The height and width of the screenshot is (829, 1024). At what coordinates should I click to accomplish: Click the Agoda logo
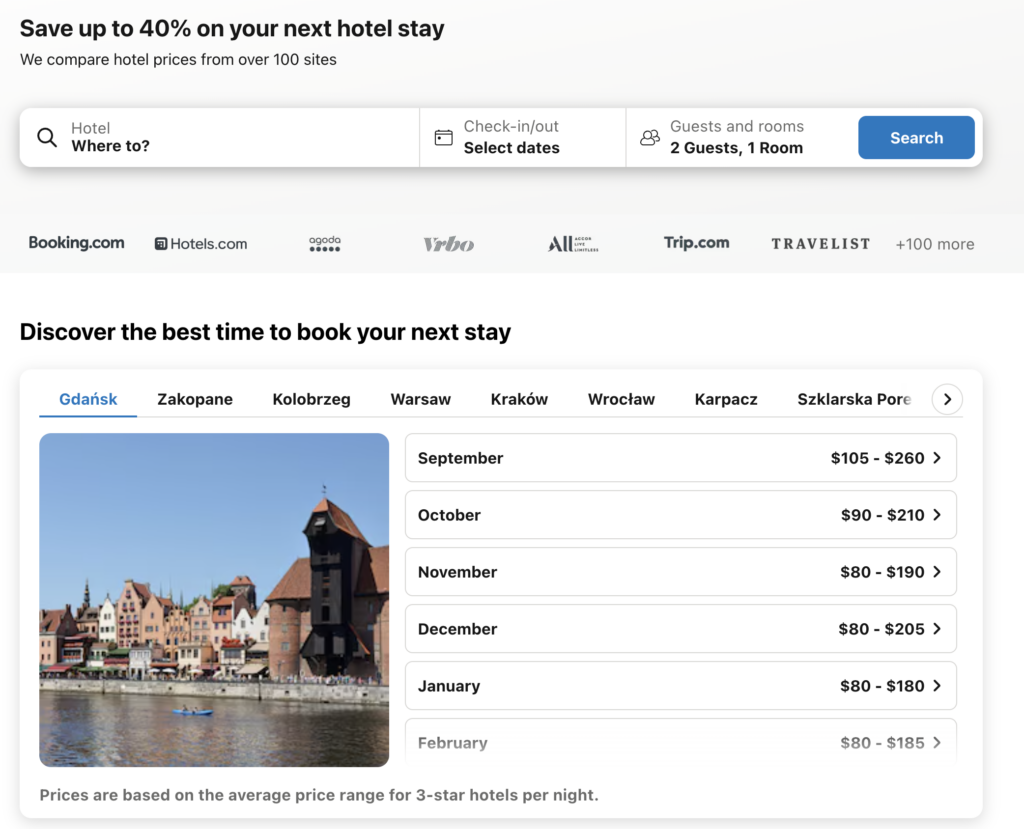325,244
